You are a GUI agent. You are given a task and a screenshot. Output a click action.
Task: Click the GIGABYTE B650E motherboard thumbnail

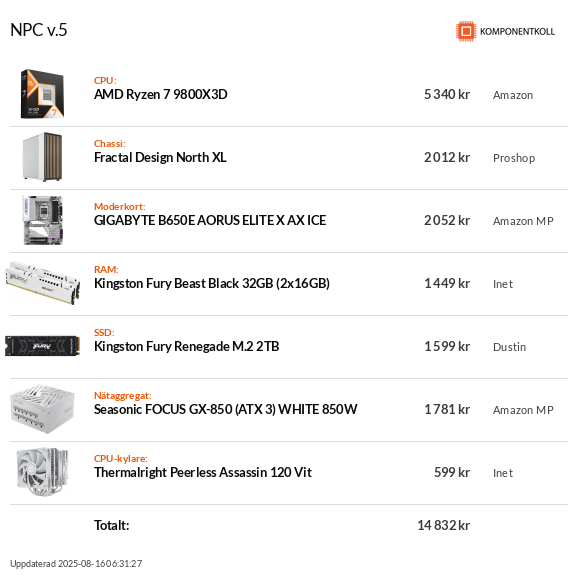click(42, 220)
